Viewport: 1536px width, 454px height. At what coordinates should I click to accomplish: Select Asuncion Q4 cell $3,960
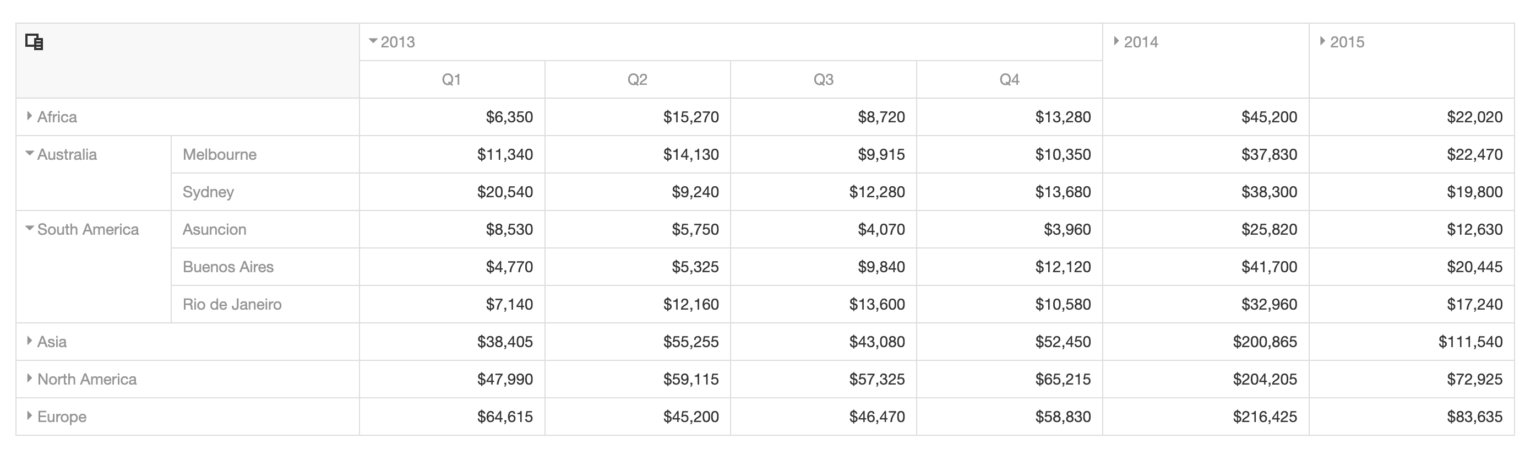click(x=1066, y=230)
